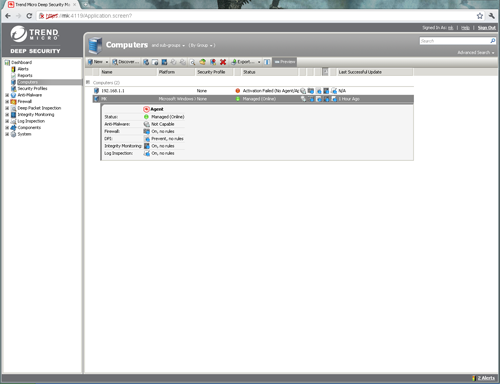Click Integrity Monitoring icon in MK row
The width and height of the screenshot is (500, 384).
pos(326,99)
